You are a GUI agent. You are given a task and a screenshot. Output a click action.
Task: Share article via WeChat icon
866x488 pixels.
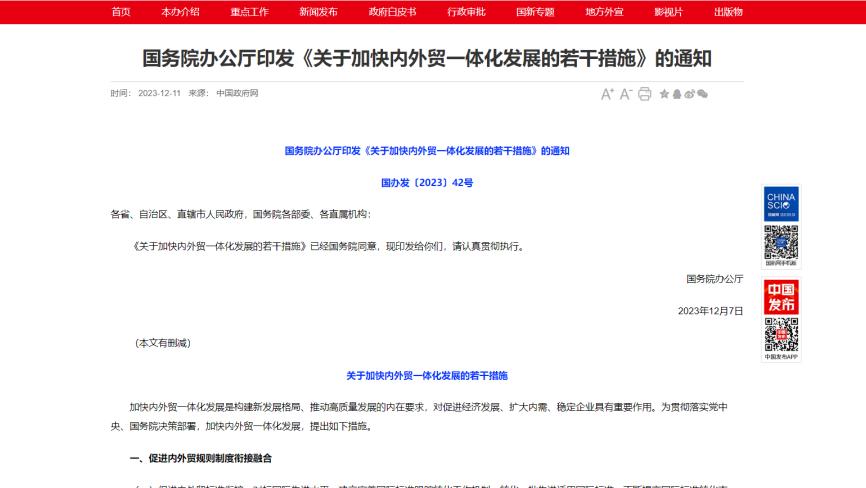702,94
